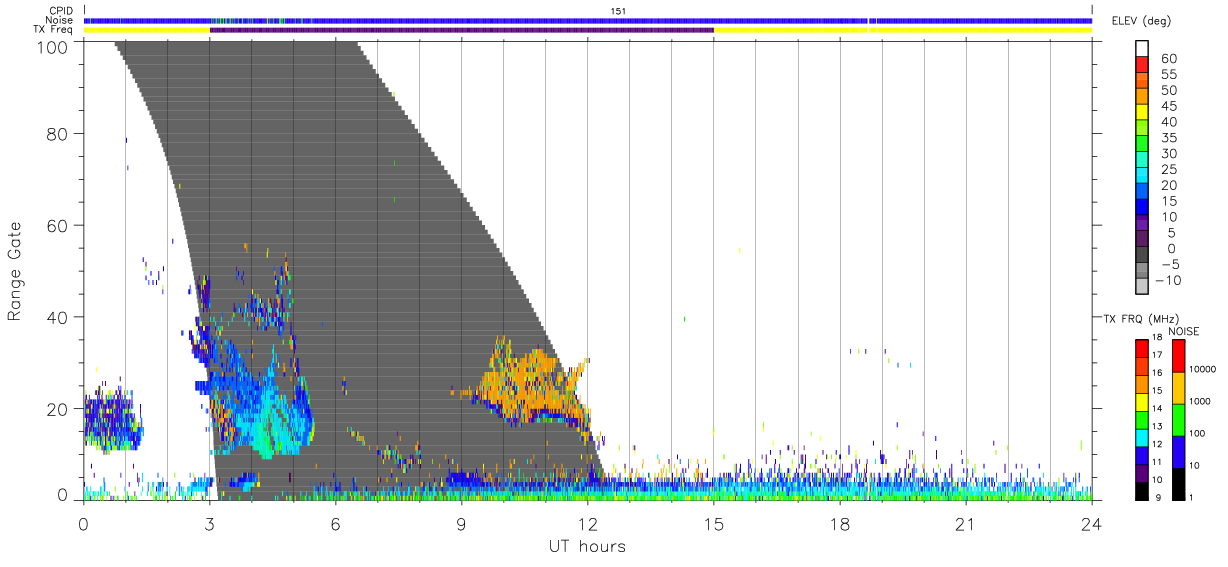Image resolution: width=1228 pixels, height=567 pixels.
Task: Click the 45 label on ELEV scale
Action: [1168, 106]
